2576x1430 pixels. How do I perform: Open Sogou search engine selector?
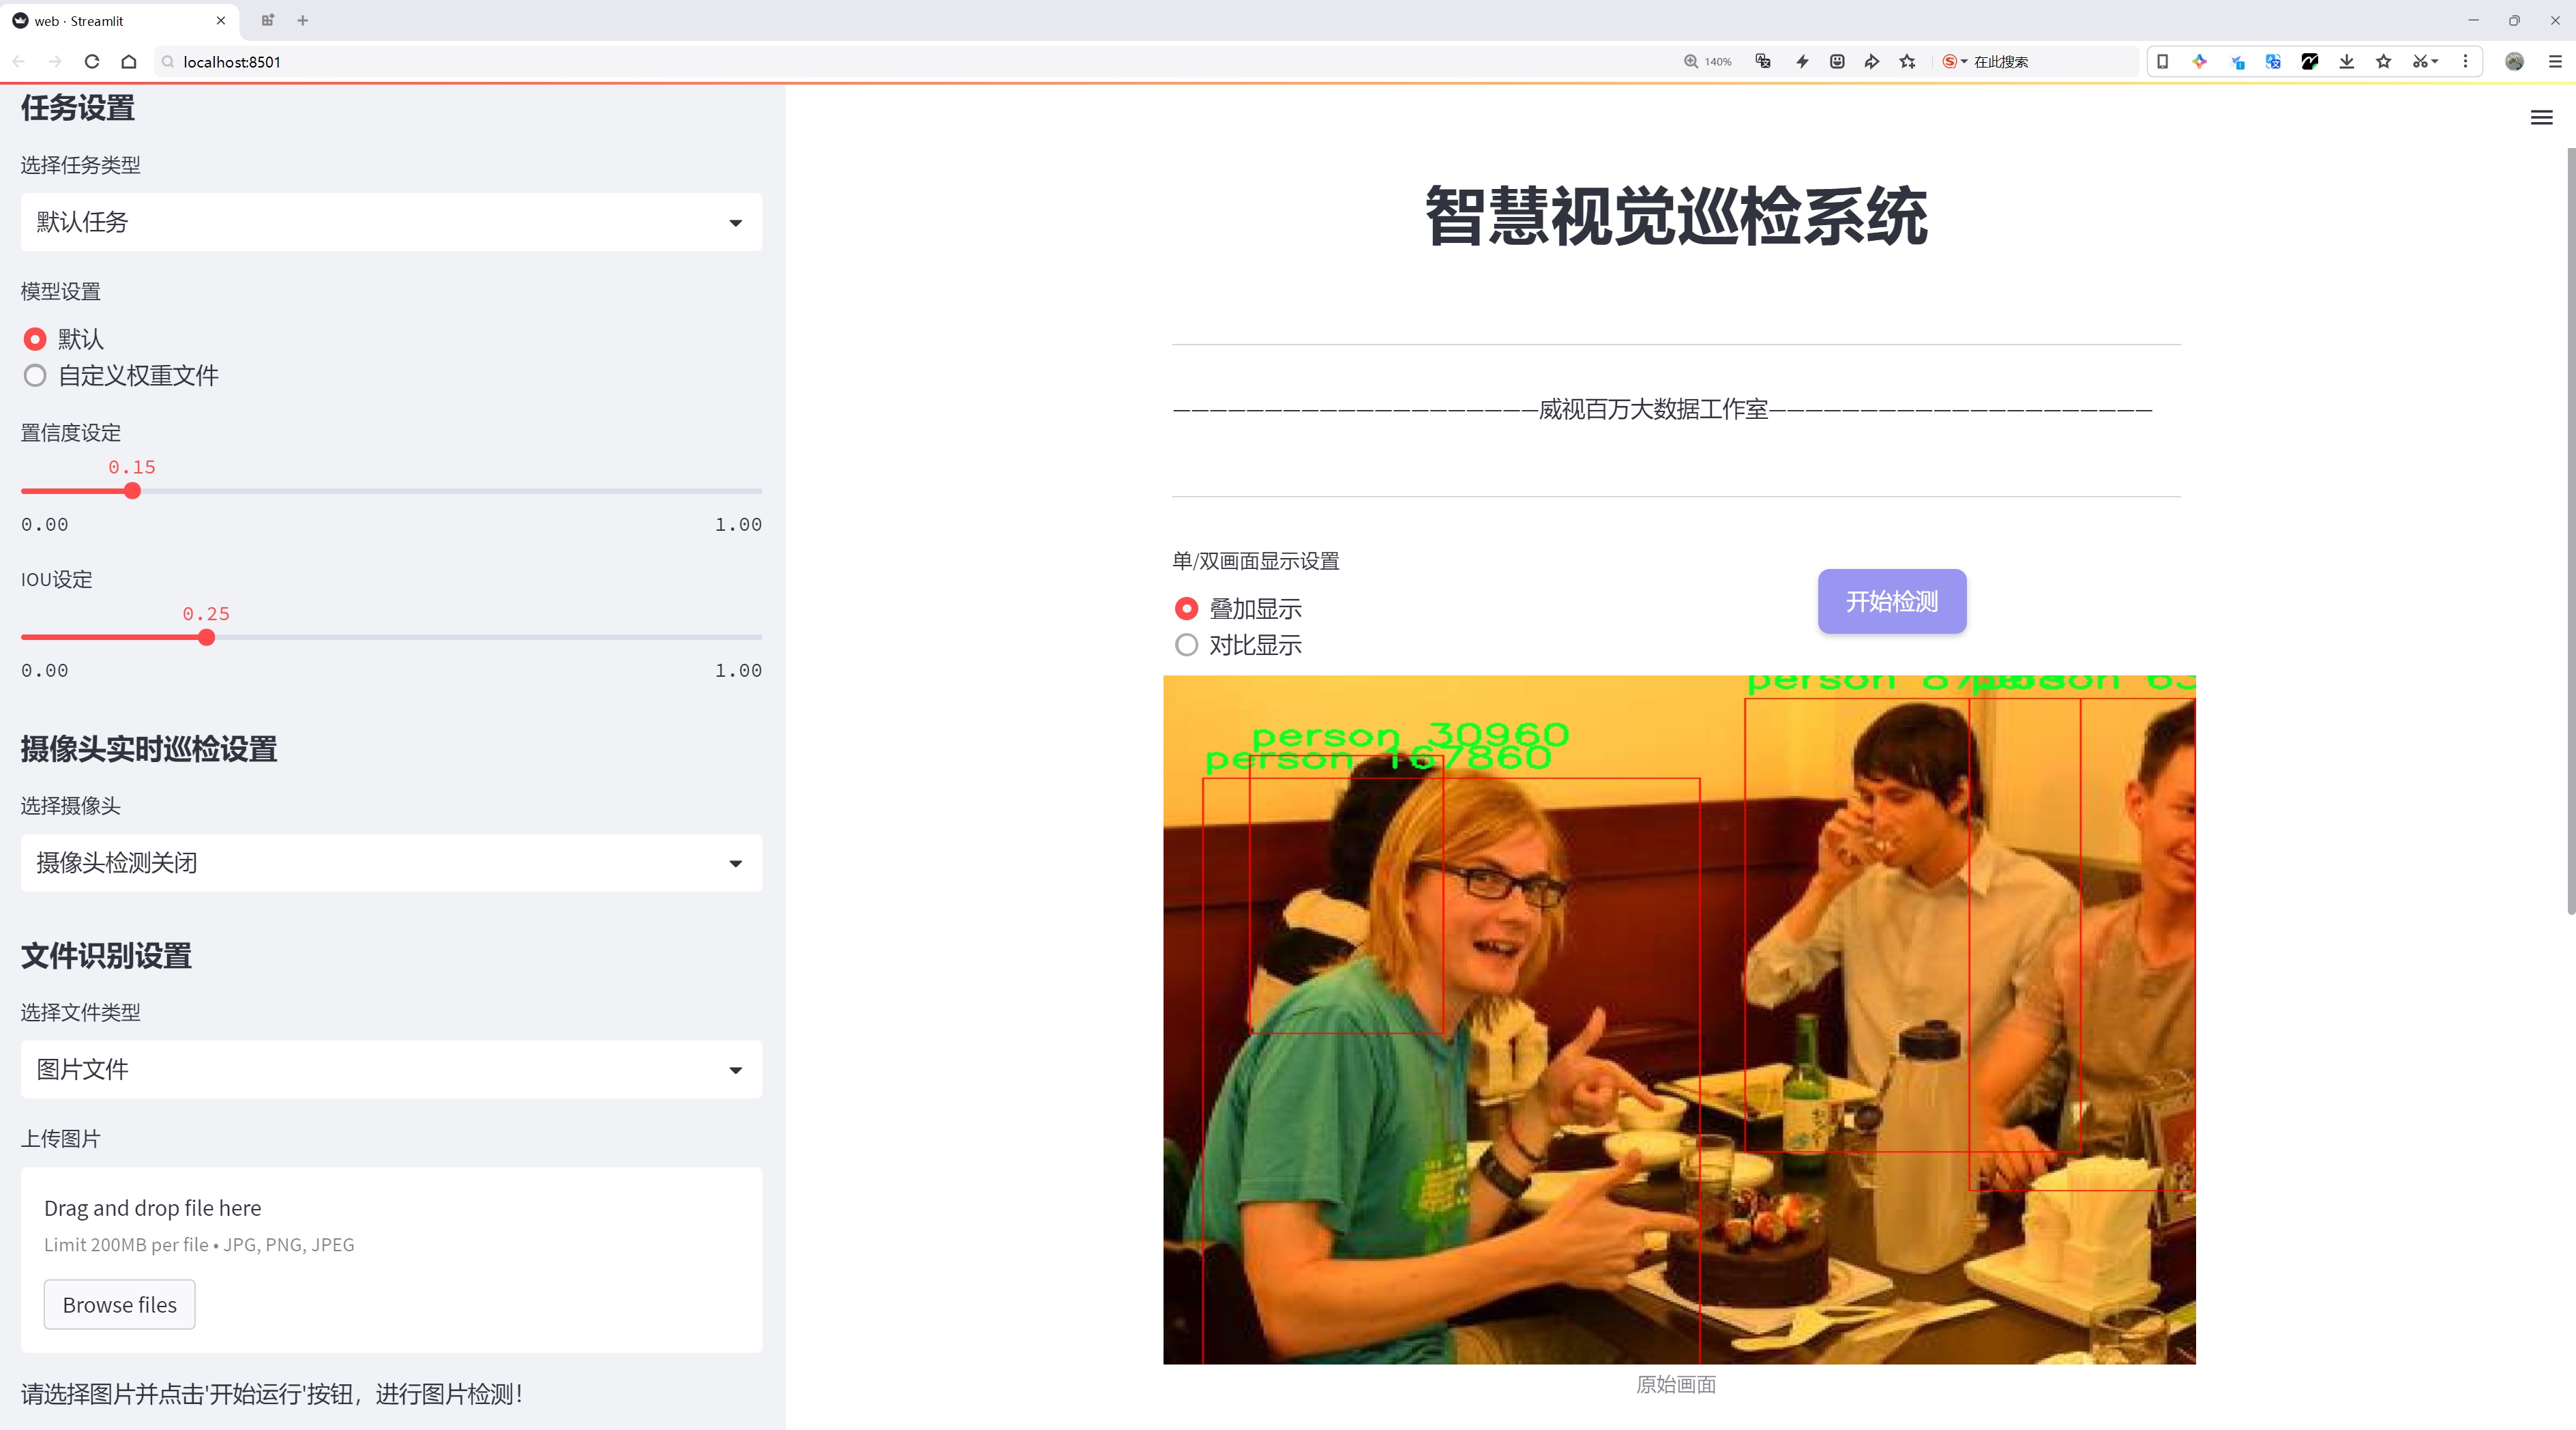click(x=1954, y=62)
